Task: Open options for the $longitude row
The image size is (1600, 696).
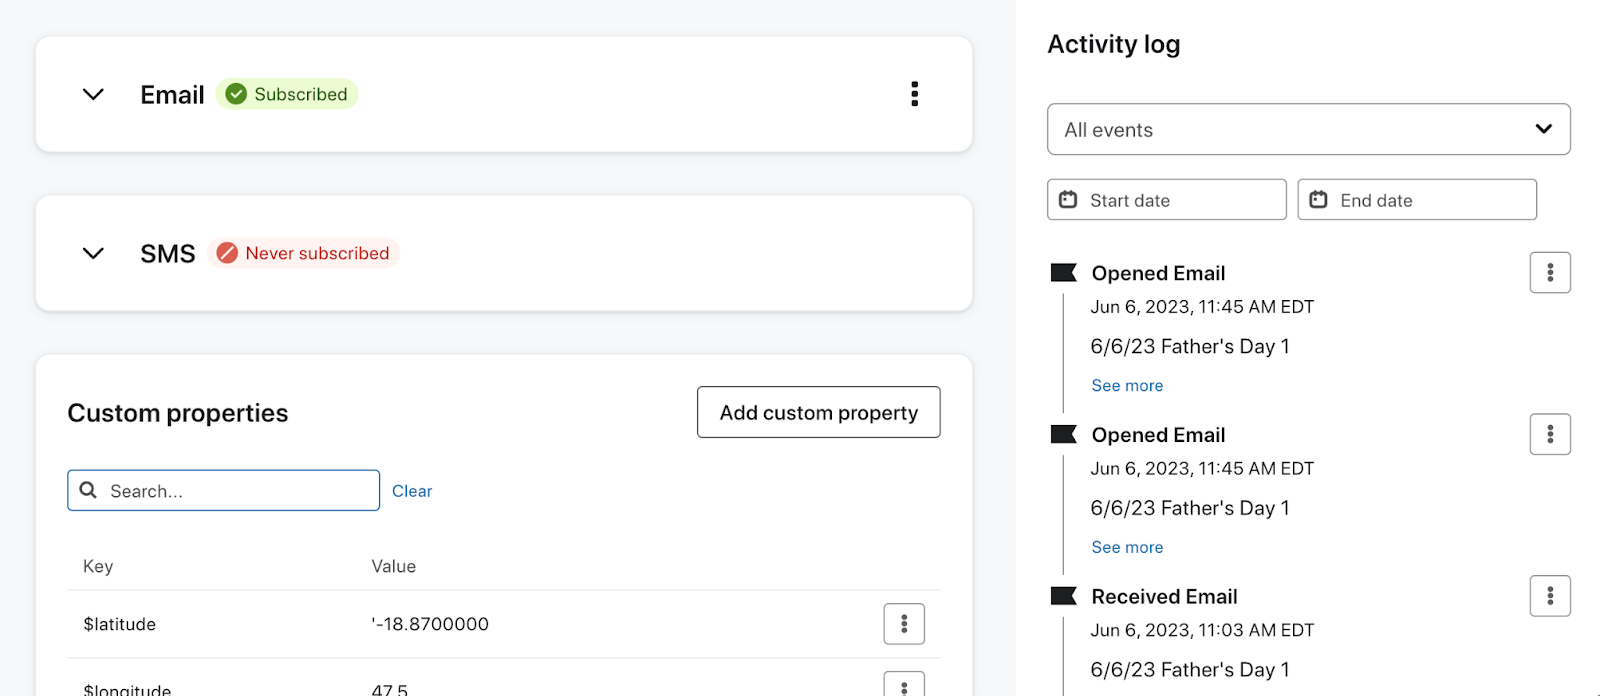Action: (x=904, y=685)
